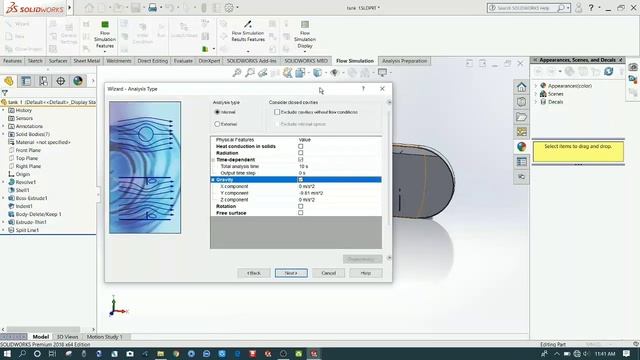Enable the Radiation checkbox

(301, 153)
